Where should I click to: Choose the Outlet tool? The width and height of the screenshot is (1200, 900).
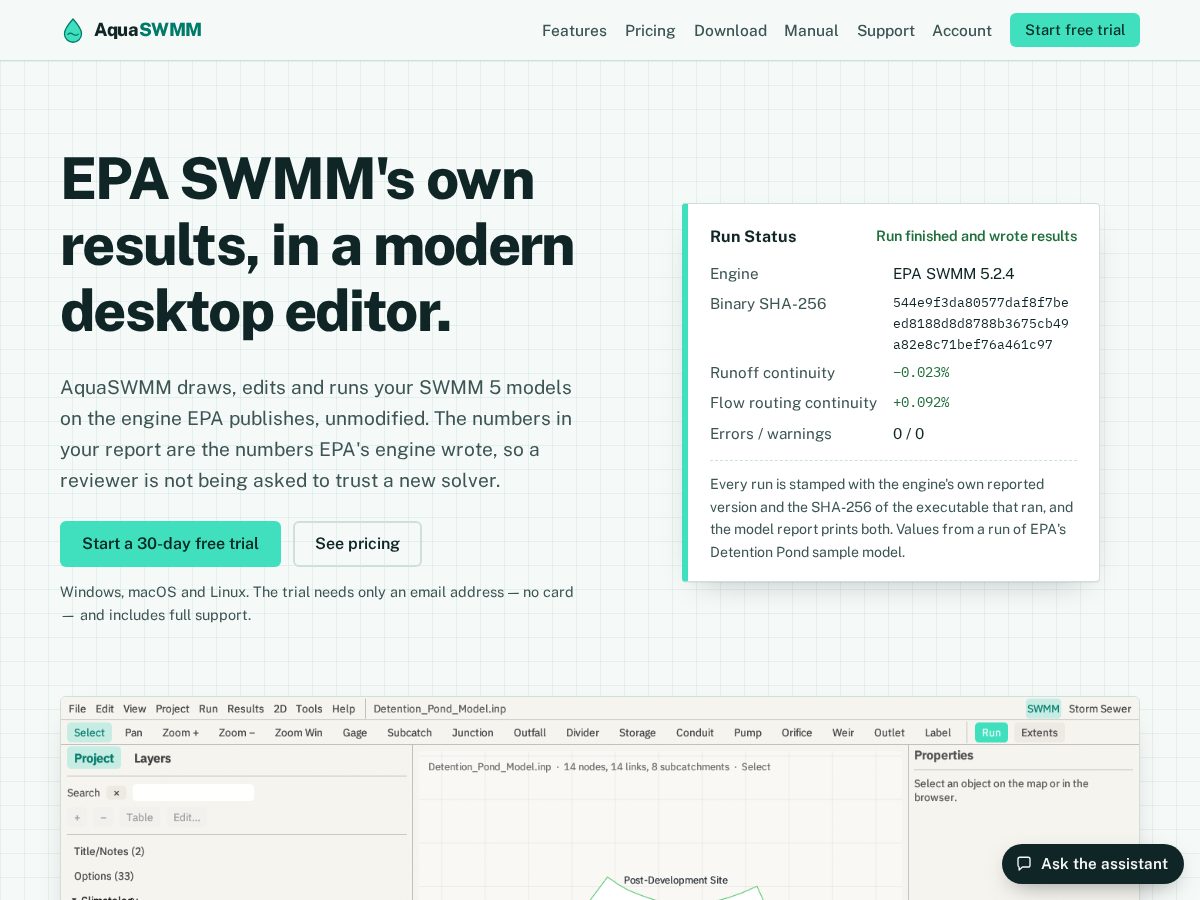(889, 733)
